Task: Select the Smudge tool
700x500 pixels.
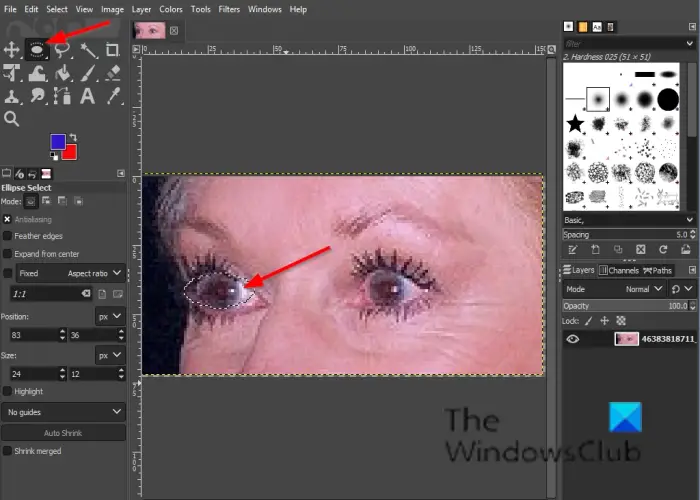Action: pos(38,96)
